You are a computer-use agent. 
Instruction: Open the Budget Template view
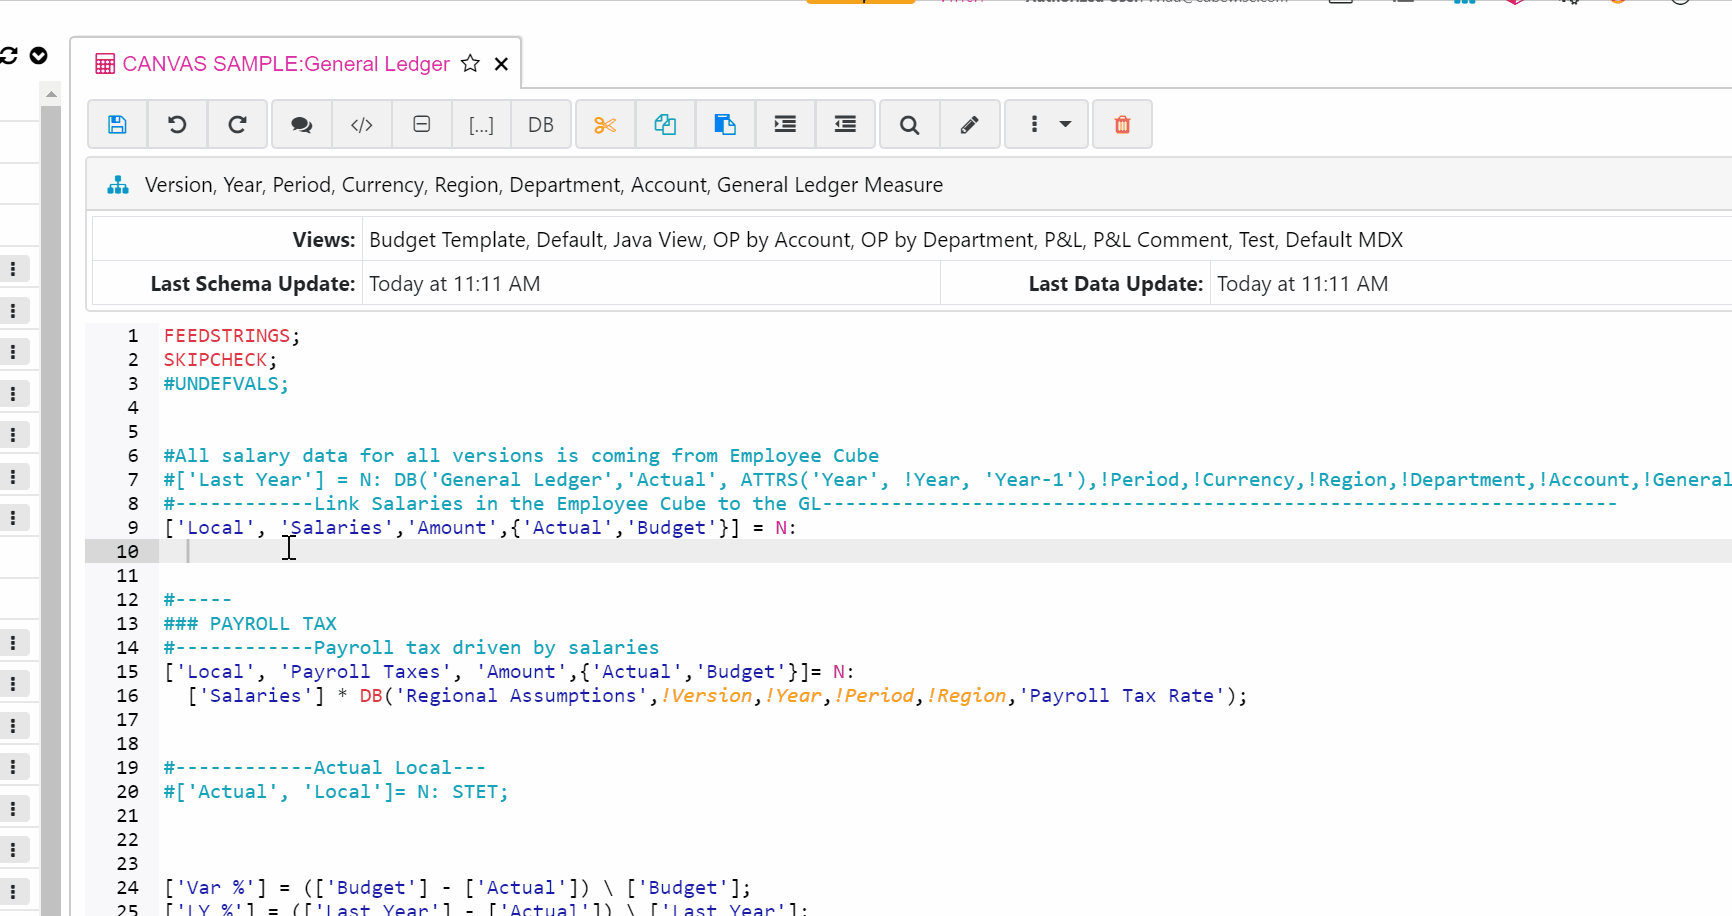tap(447, 239)
